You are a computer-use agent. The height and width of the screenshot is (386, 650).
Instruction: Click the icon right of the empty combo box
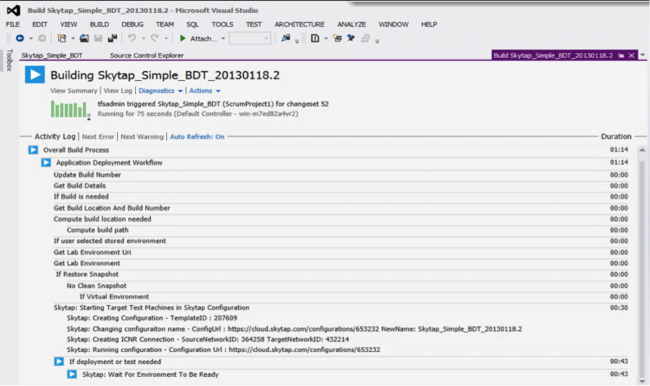[285, 38]
